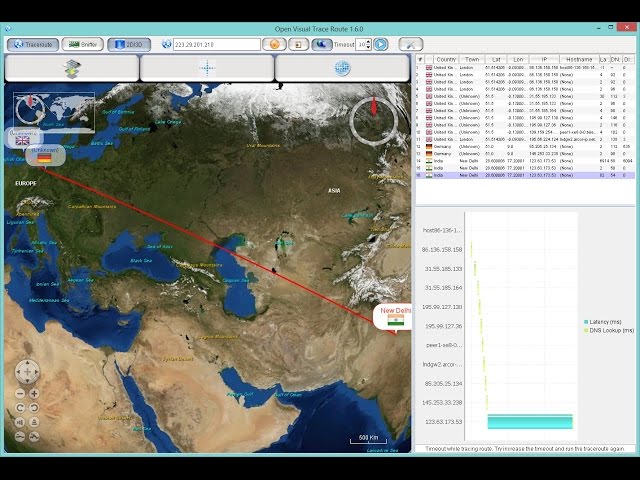Click the target IP address input field
Viewport: 640px width, 480px height.
(217, 44)
